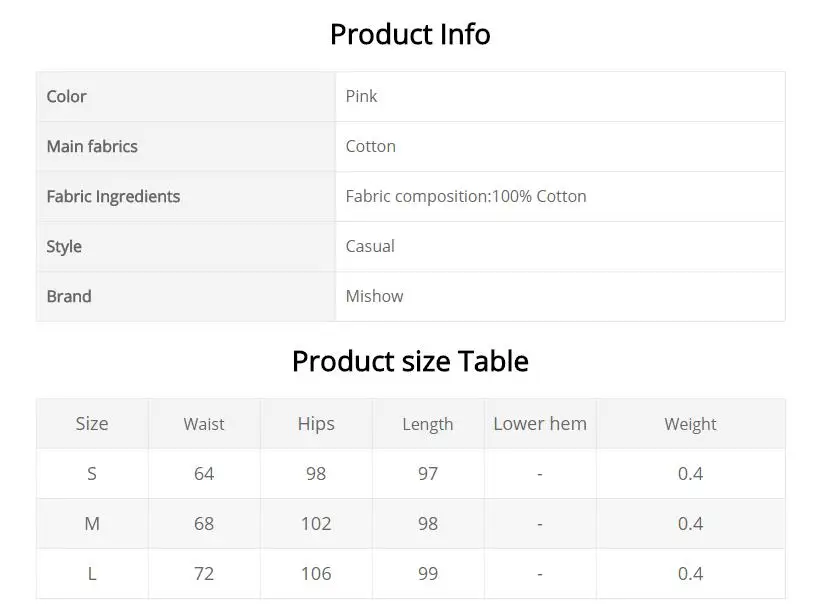The height and width of the screenshot is (609, 814).
Task: Select the Hips column header
Action: [316, 424]
